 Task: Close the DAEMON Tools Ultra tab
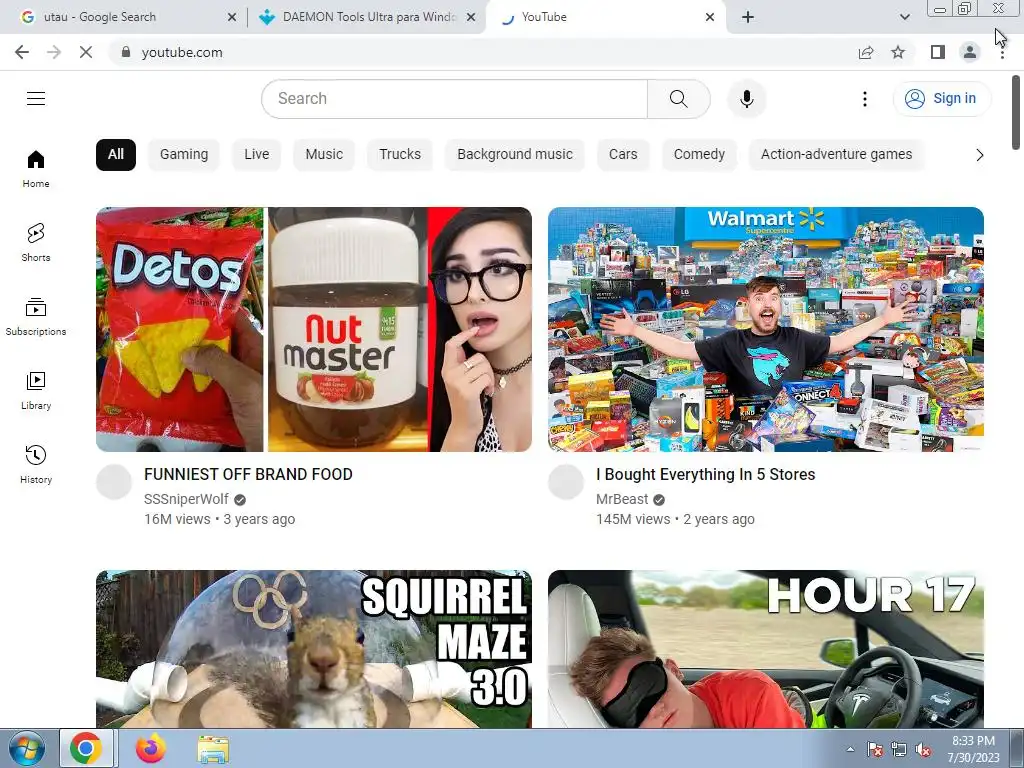coord(471,17)
